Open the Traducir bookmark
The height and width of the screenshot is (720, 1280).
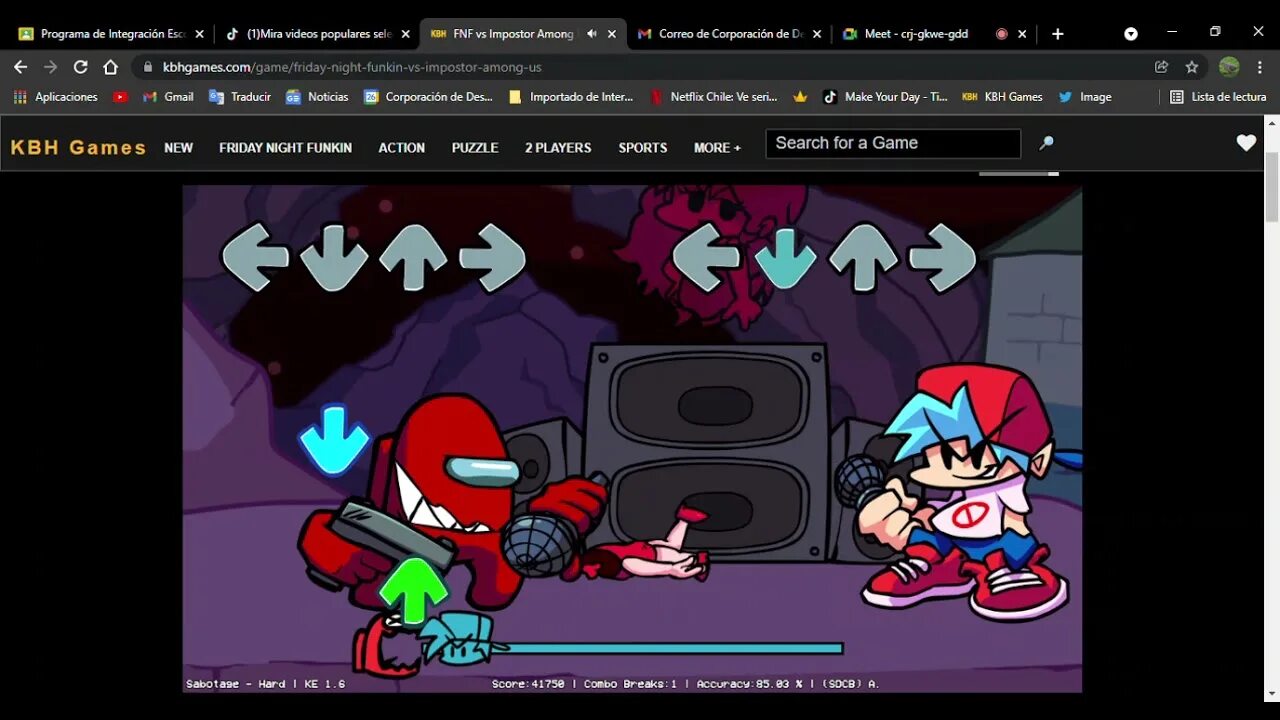(x=240, y=97)
